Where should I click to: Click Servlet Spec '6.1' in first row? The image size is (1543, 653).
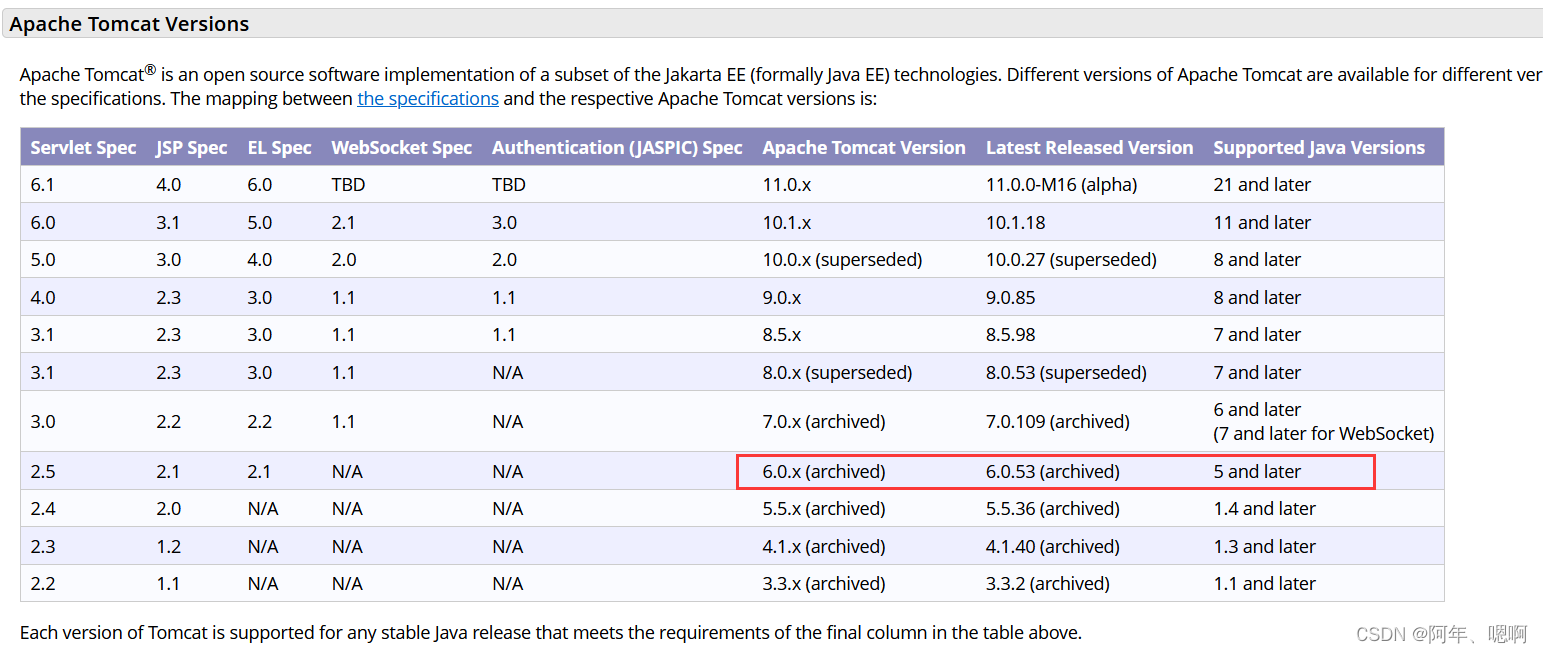point(43,185)
